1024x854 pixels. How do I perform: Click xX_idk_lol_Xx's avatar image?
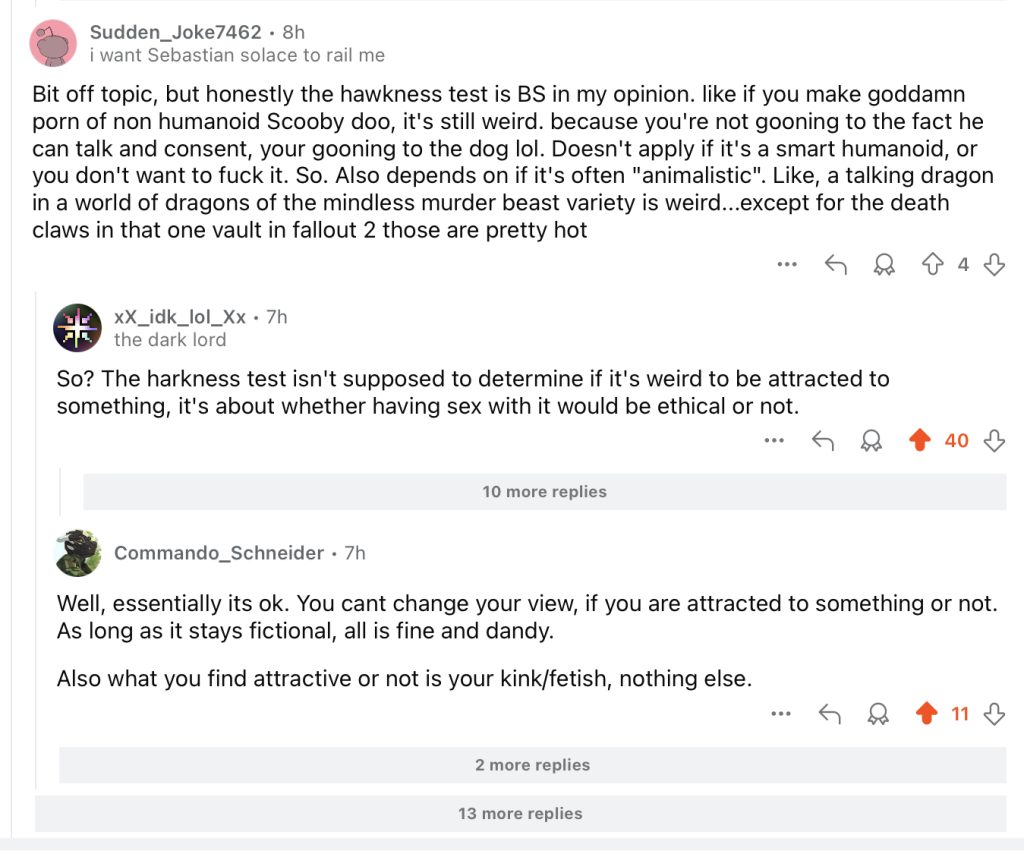[77, 327]
